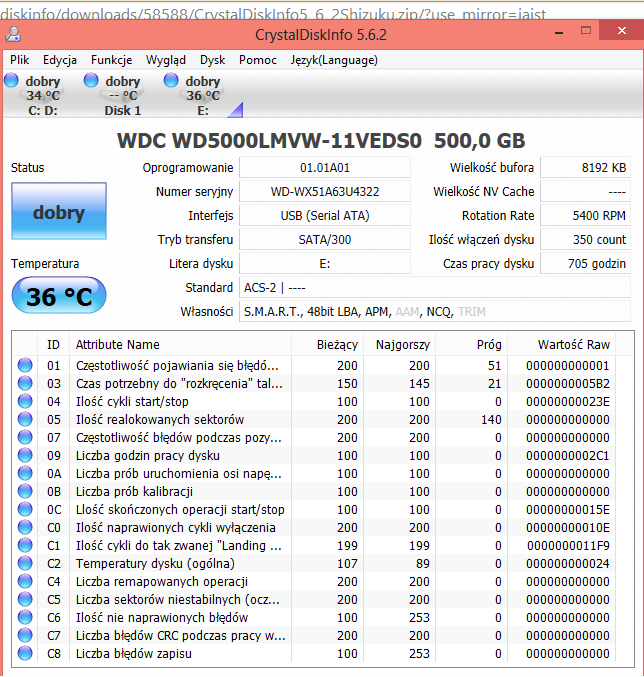The width and height of the screenshot is (644, 677).
Task: Click the blue status orb of C: D: disk
Action: (11, 80)
